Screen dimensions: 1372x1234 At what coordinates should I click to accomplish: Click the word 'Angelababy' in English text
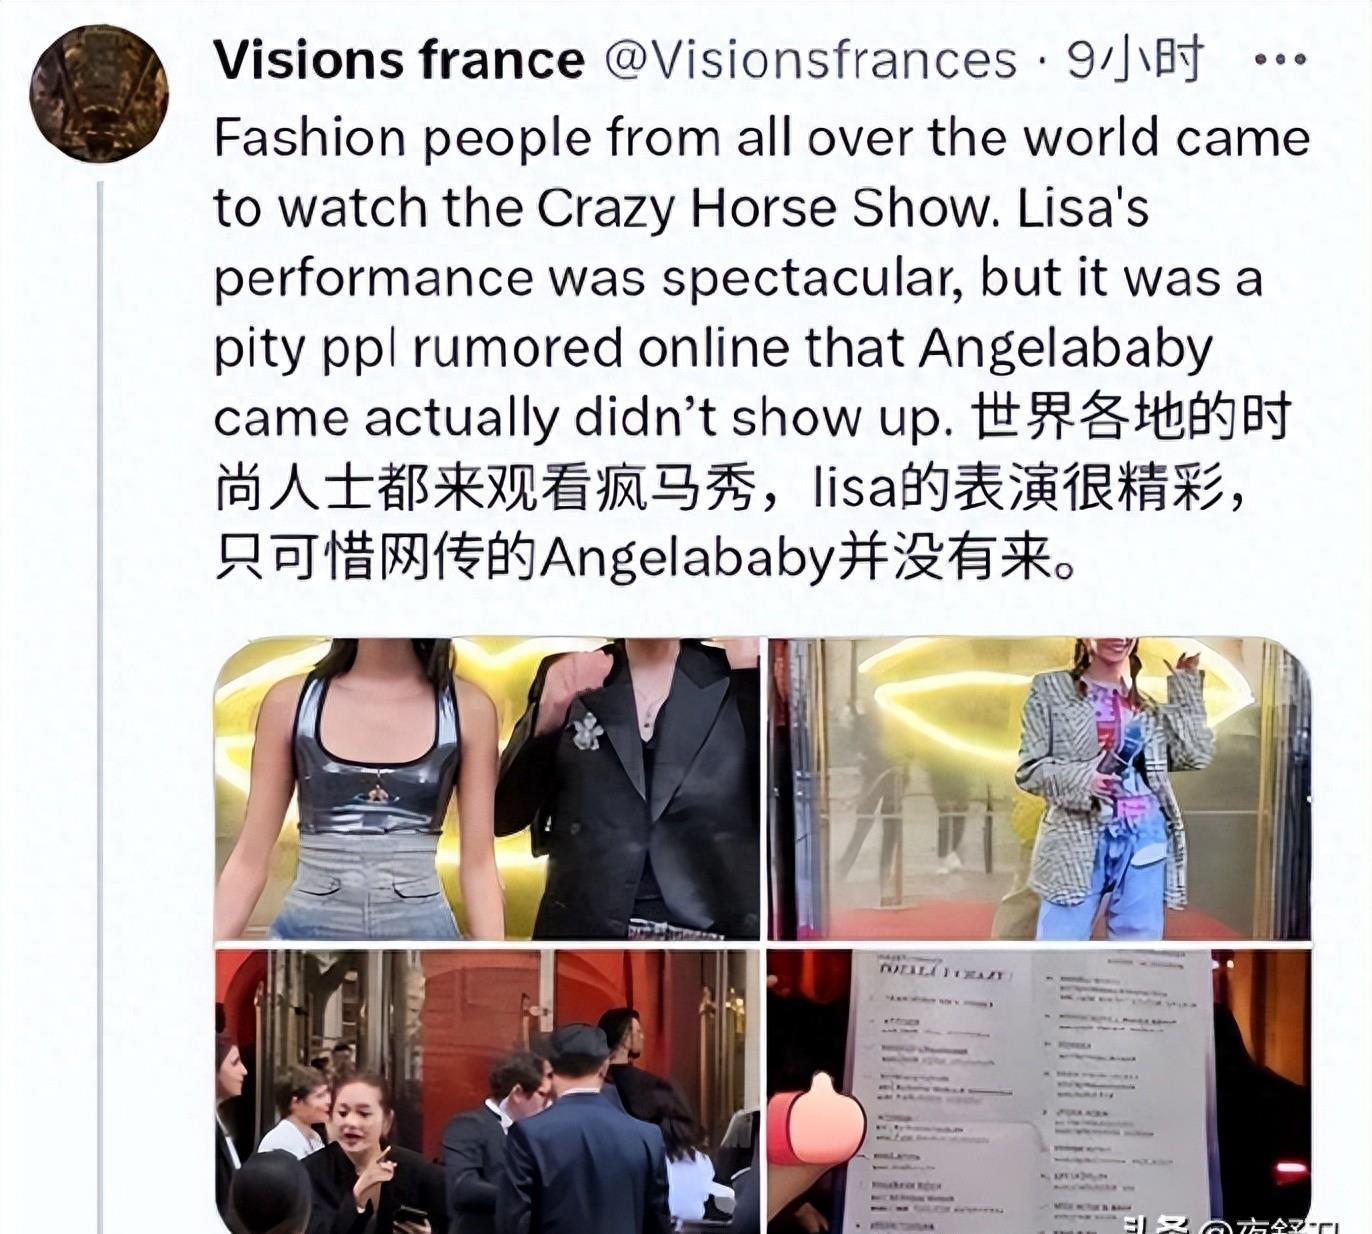1065,350
